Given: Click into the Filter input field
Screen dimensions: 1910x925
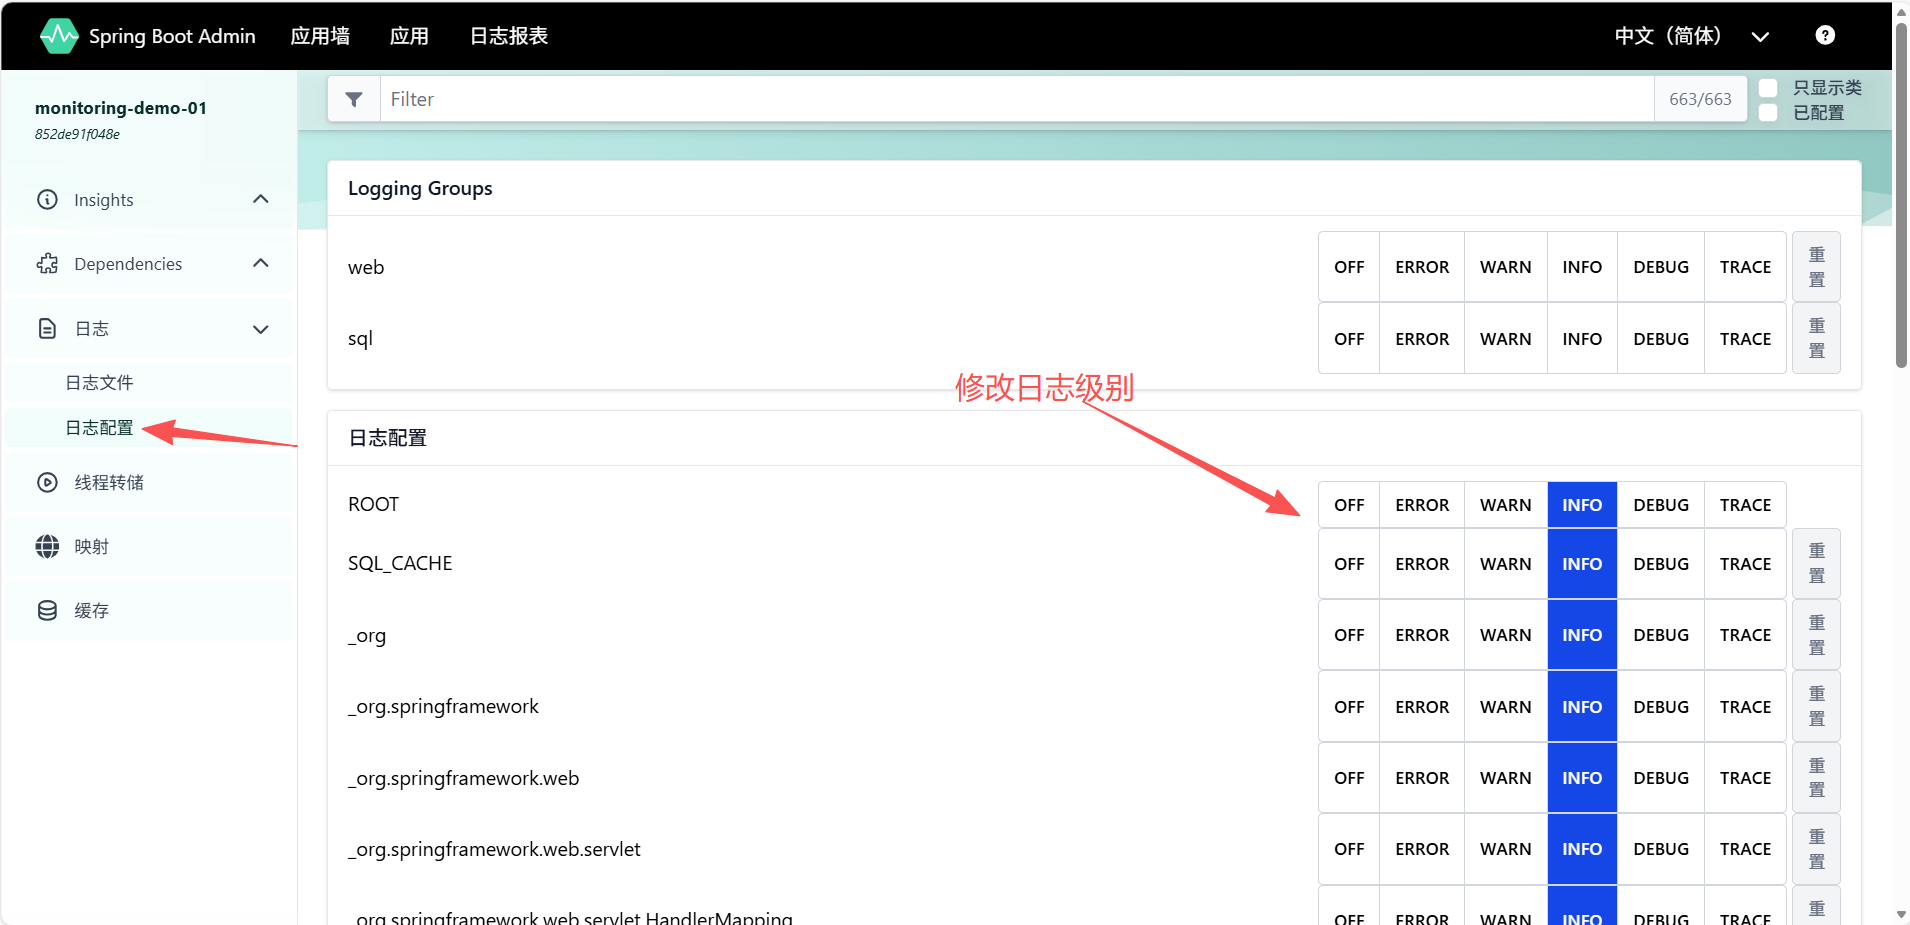Looking at the screenshot, I should [x=1017, y=99].
